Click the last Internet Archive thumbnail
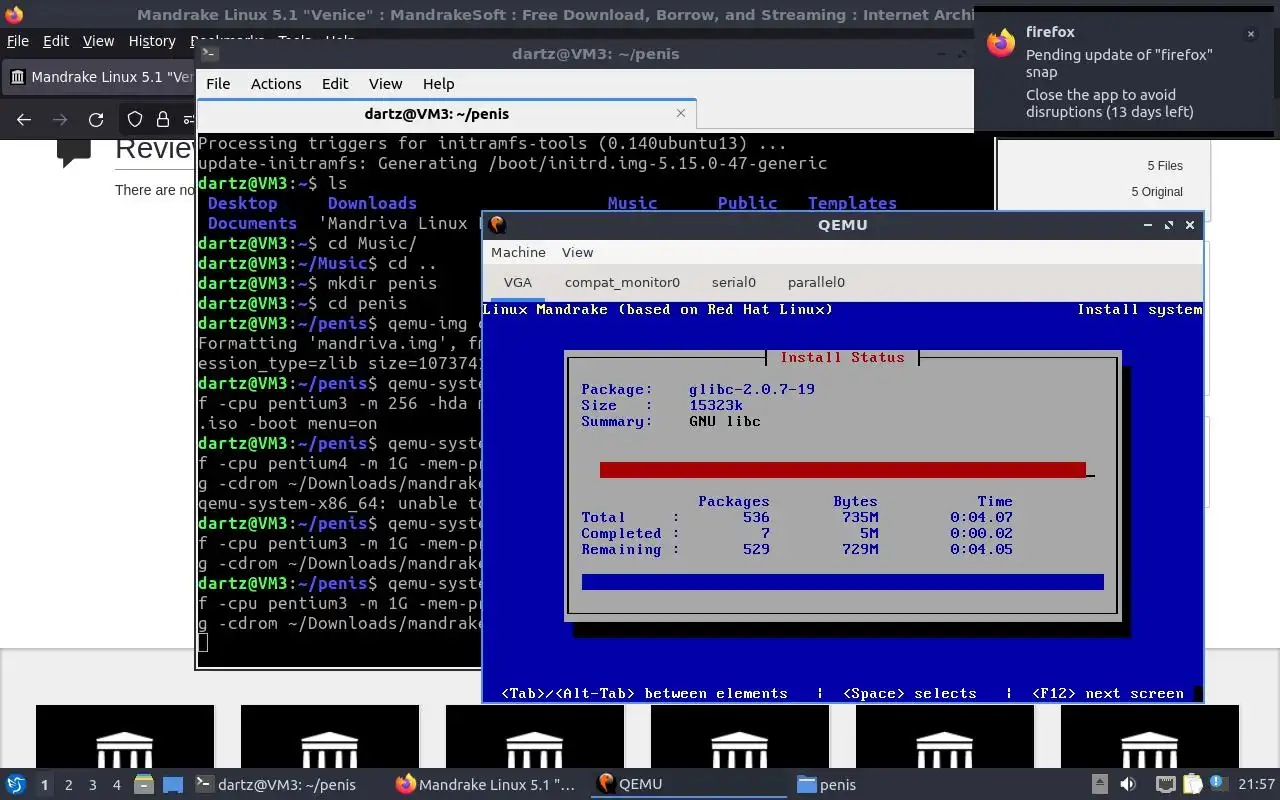 pyautogui.click(x=1150, y=738)
